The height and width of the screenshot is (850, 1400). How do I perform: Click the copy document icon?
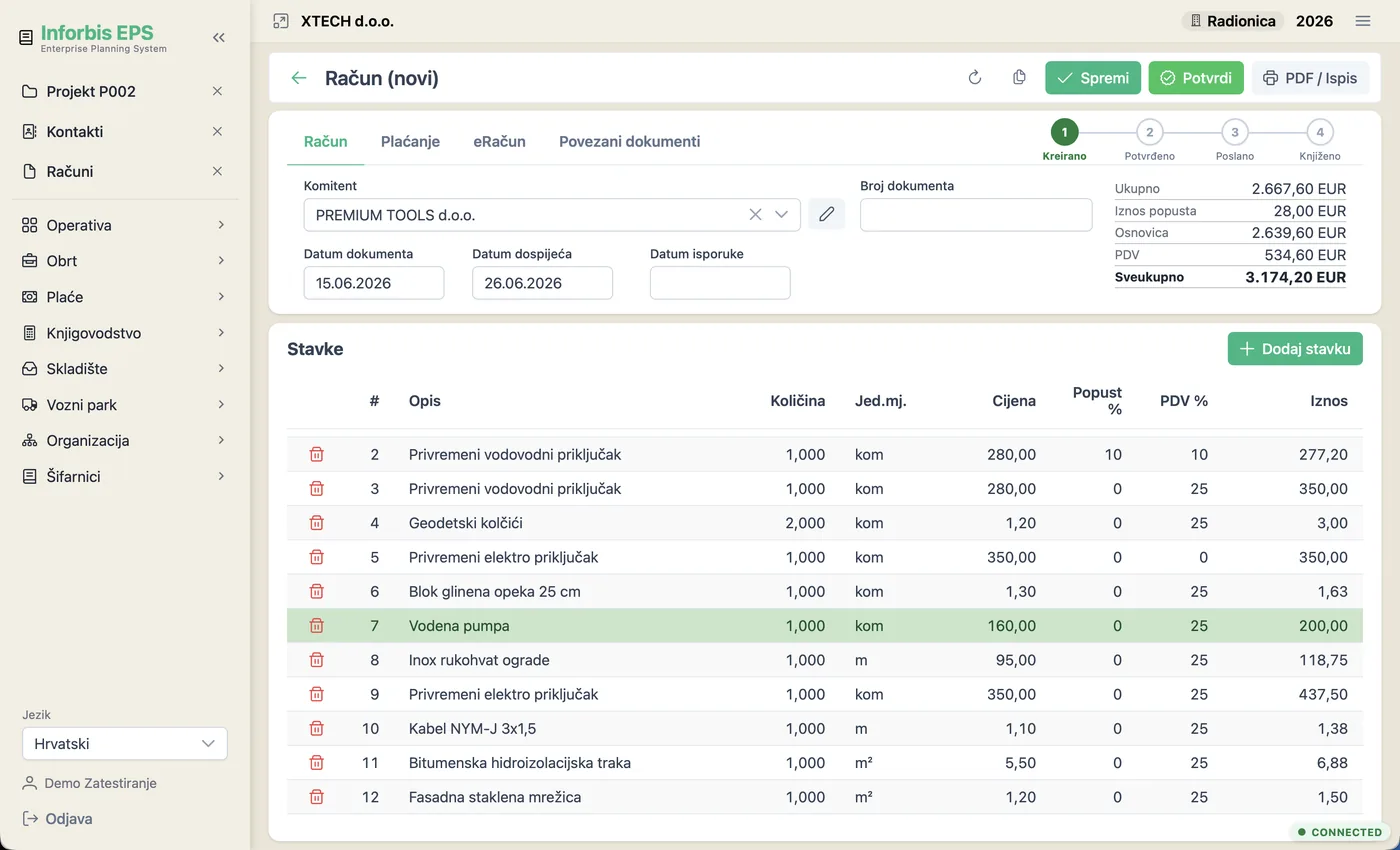tap(1019, 78)
